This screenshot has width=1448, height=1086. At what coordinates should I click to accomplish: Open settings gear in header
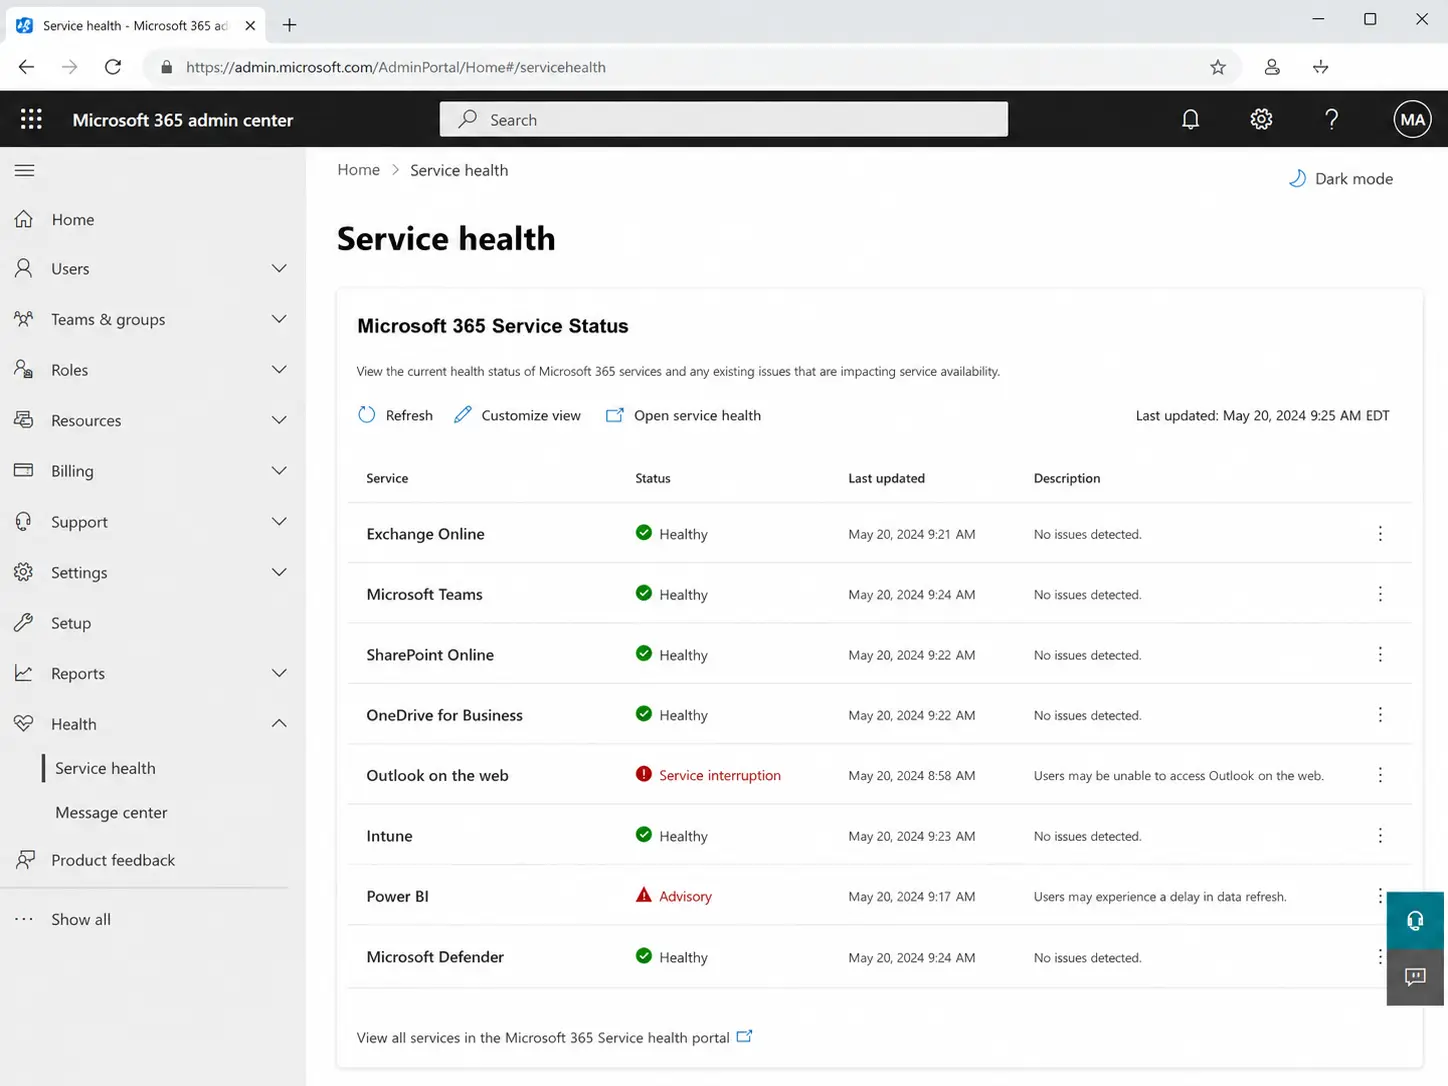(x=1261, y=119)
